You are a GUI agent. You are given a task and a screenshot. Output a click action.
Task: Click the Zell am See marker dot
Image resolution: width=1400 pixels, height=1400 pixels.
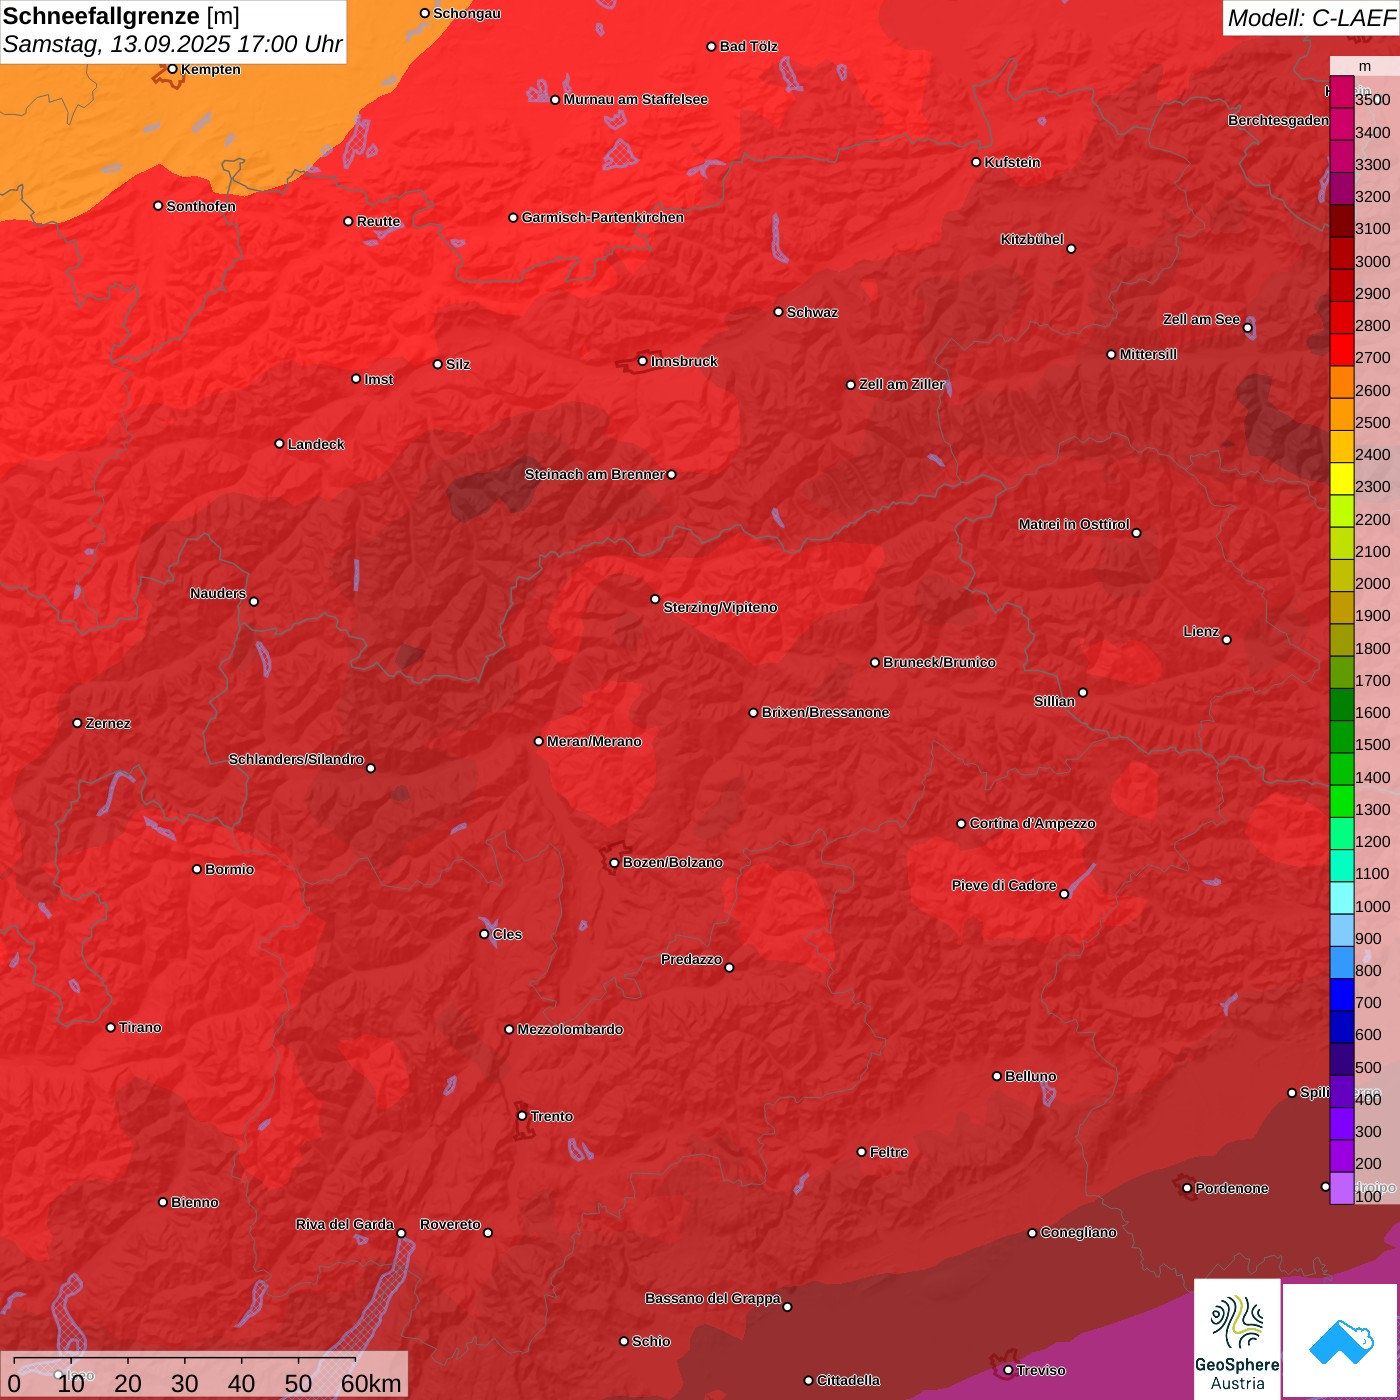[x=1247, y=328]
